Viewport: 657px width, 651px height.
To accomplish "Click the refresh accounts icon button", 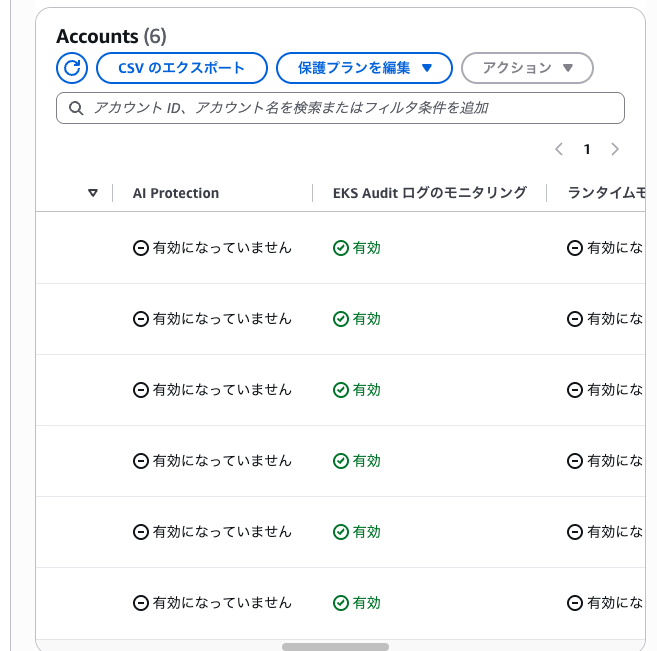I will pos(72,68).
